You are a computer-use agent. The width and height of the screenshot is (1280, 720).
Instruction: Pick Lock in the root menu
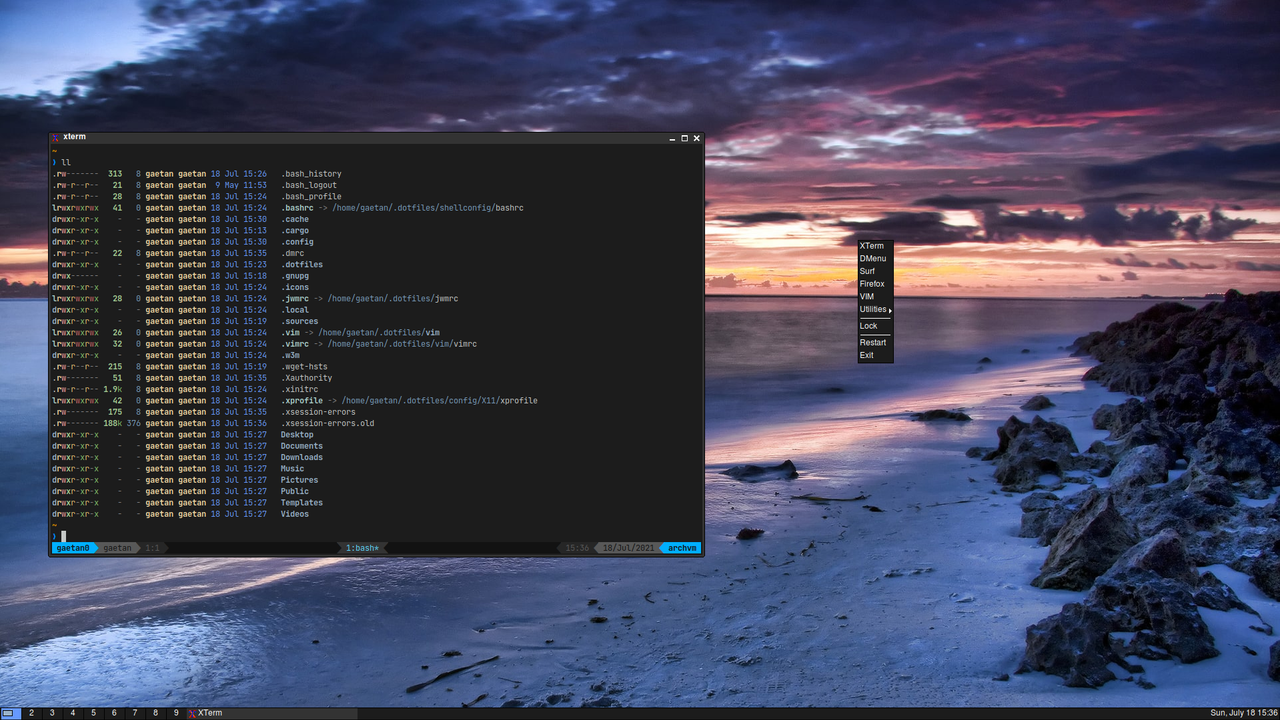coord(875,326)
